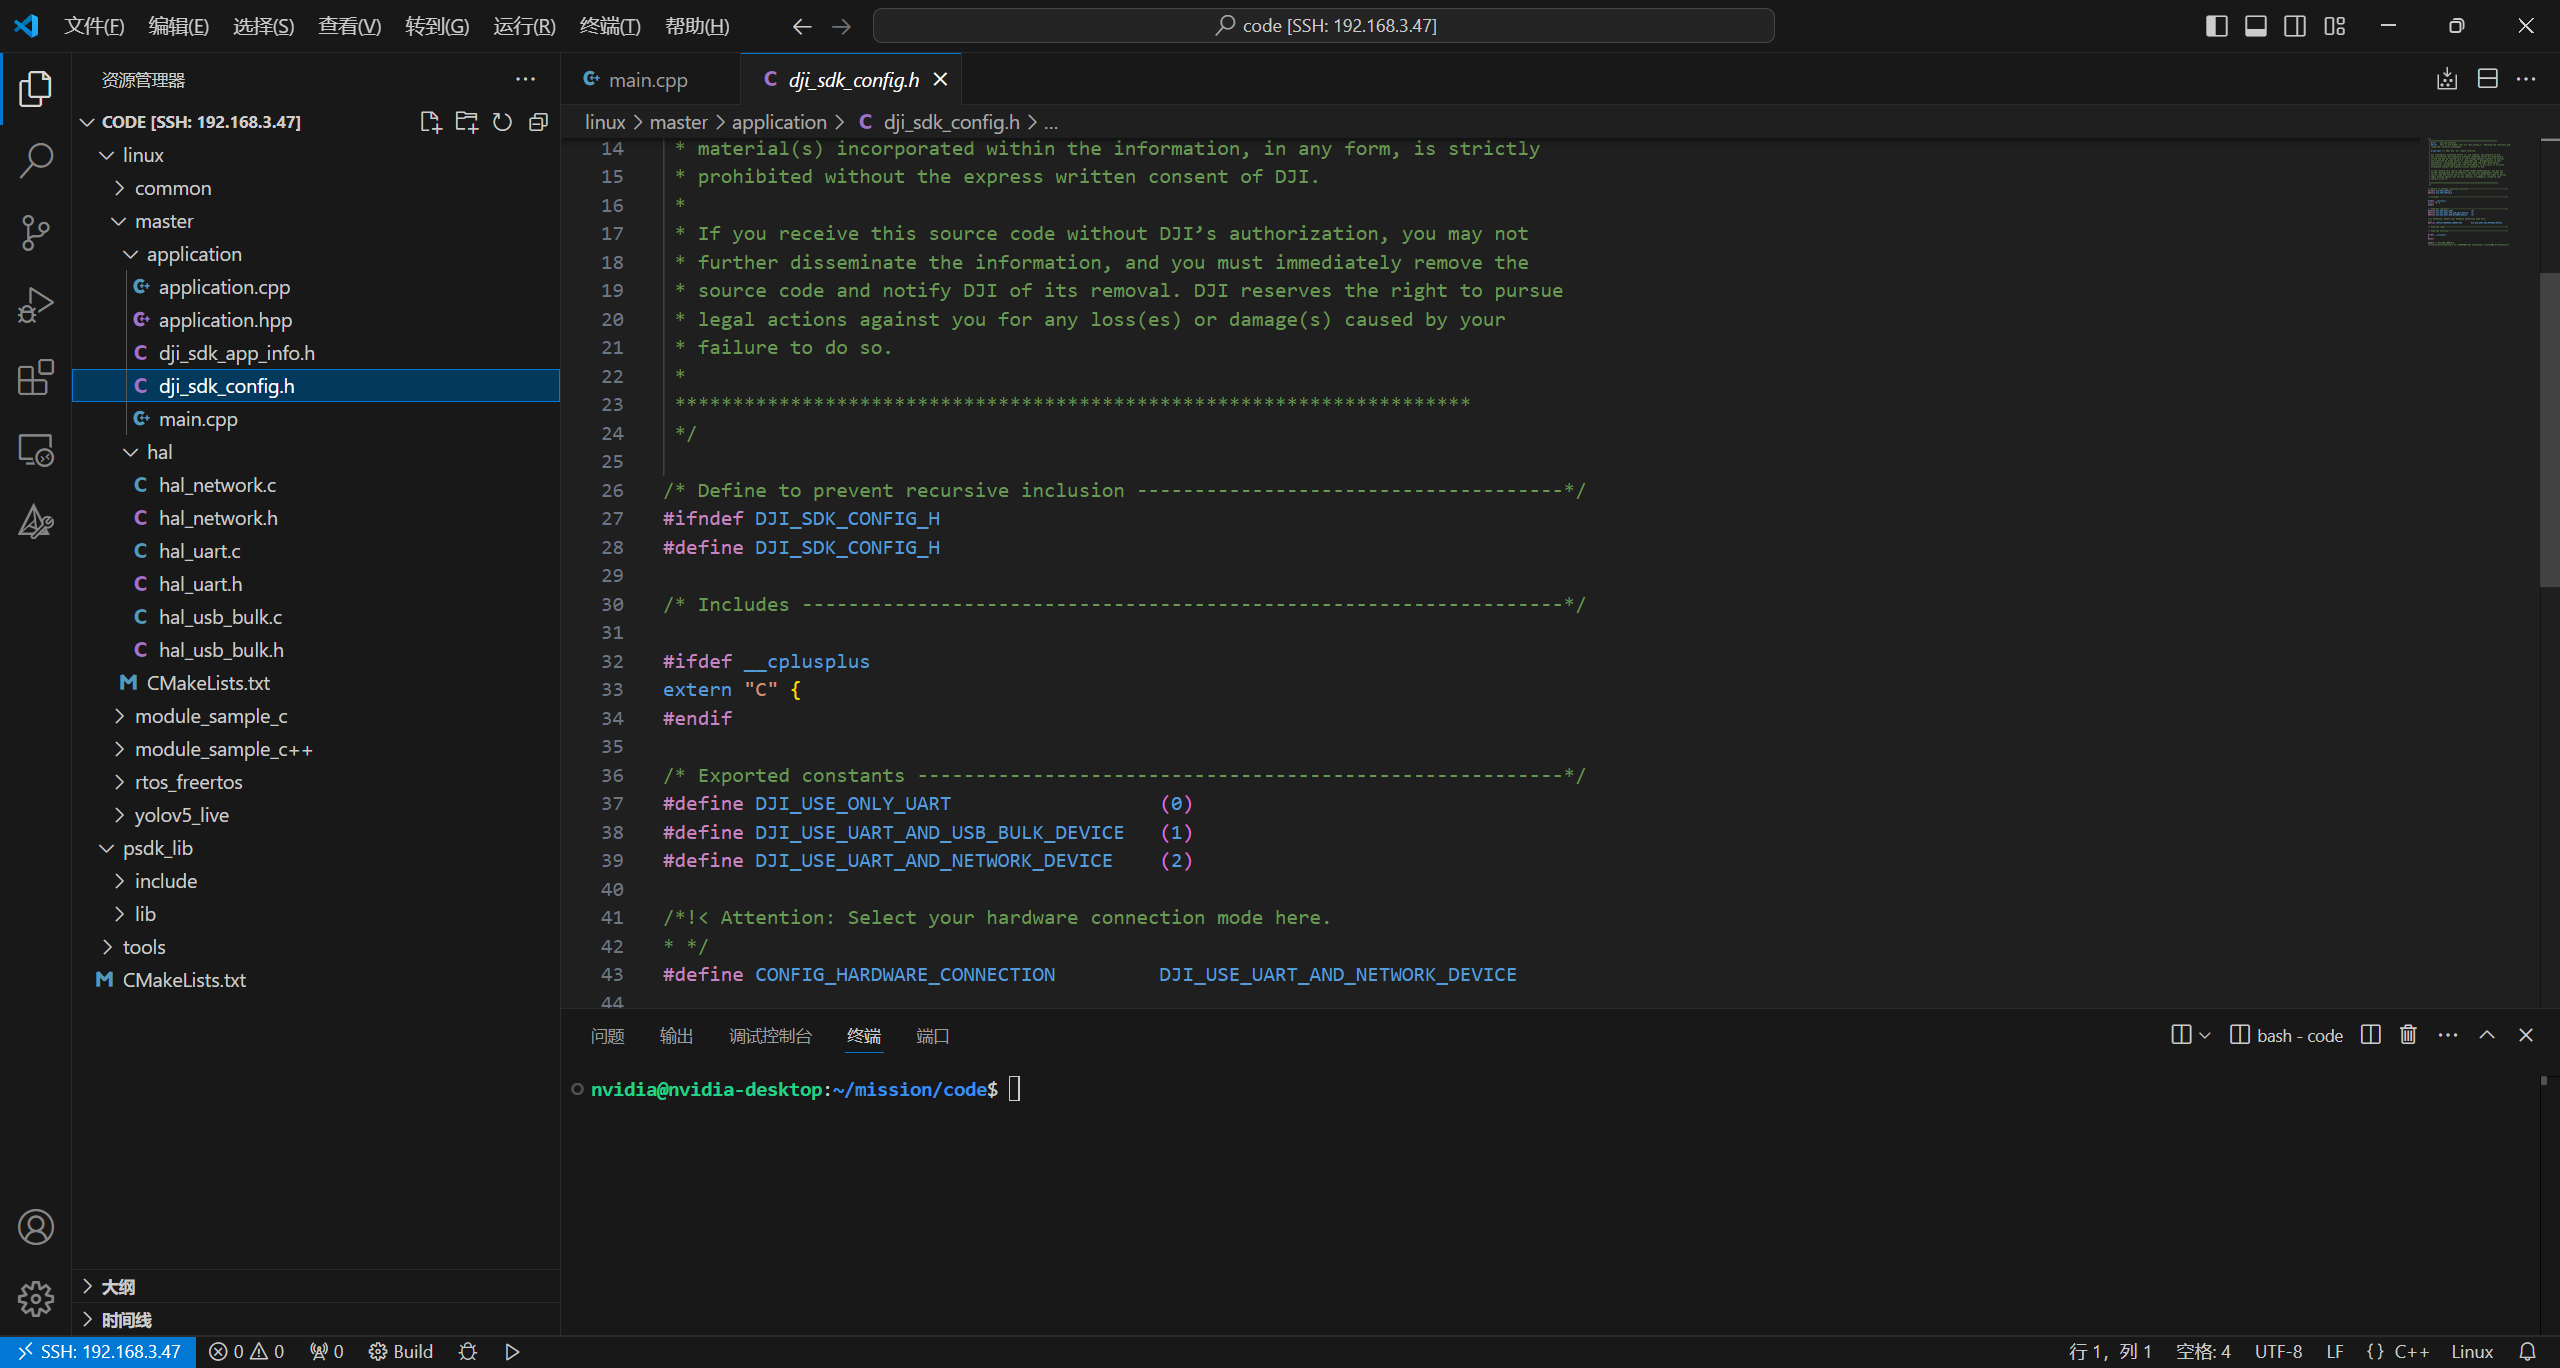Open the Manage gear icon
This screenshot has width=2560, height=1368.
[x=36, y=1299]
